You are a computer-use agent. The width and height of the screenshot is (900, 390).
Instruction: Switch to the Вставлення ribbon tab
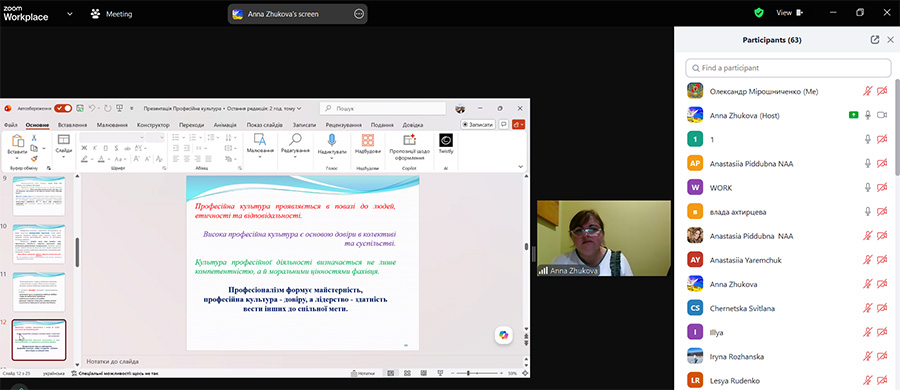[x=72, y=125]
